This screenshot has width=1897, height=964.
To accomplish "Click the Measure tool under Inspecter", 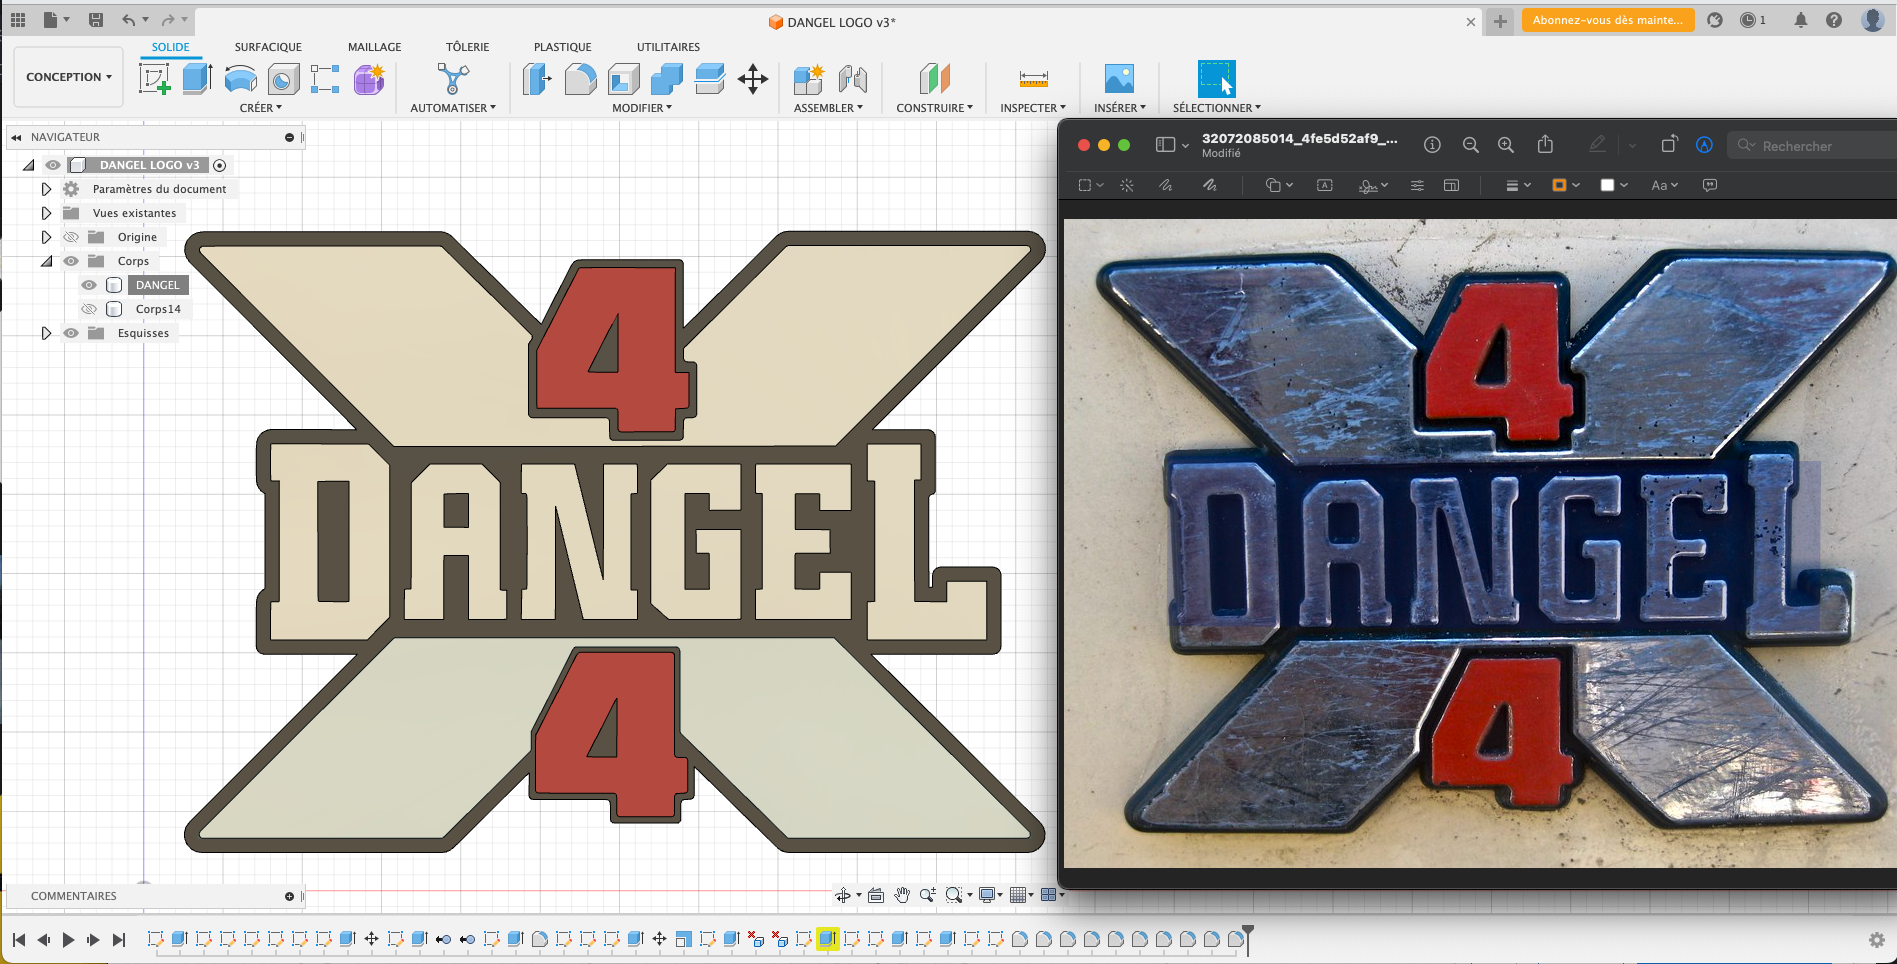I will pos(1033,79).
